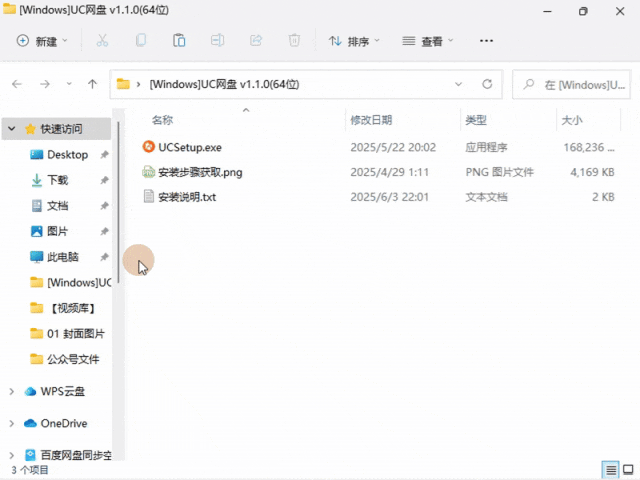This screenshot has height=480, width=640.
Task: Switch to large icons view in status bar
Action: tap(629, 470)
